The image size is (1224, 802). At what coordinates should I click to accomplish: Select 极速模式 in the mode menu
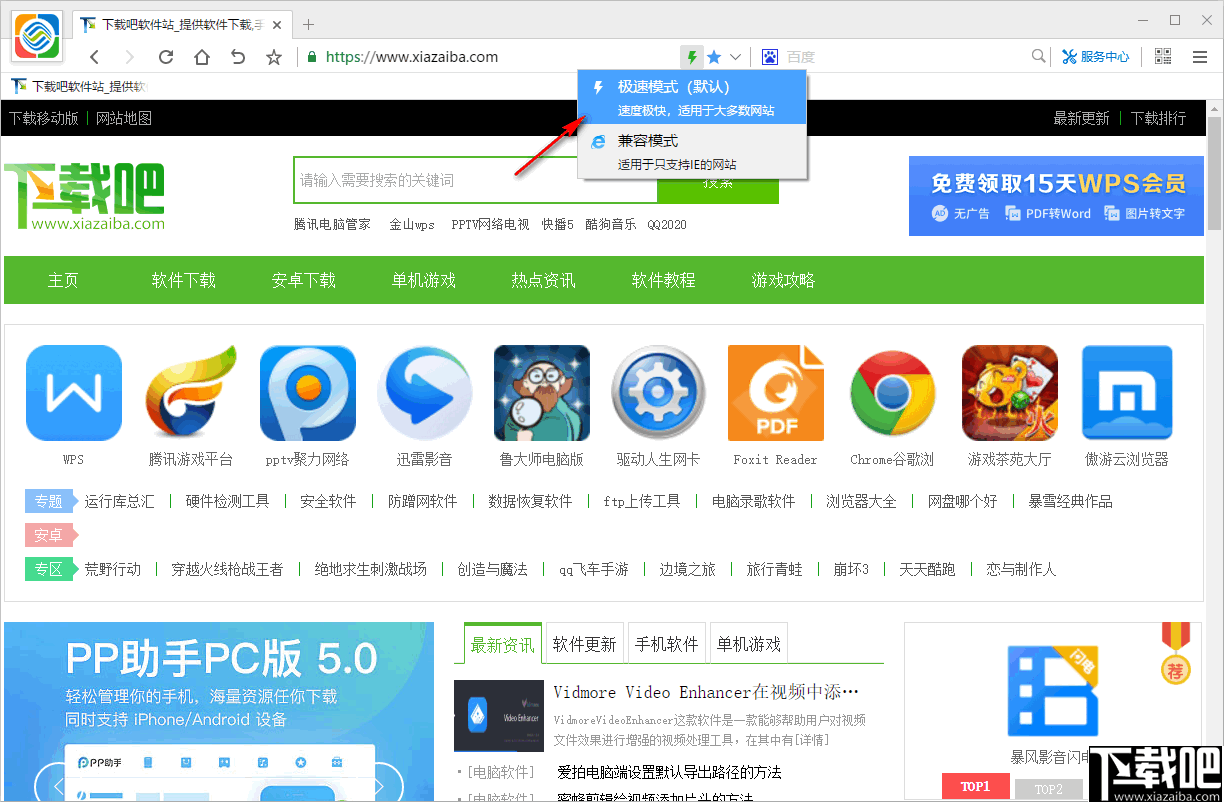click(692, 95)
